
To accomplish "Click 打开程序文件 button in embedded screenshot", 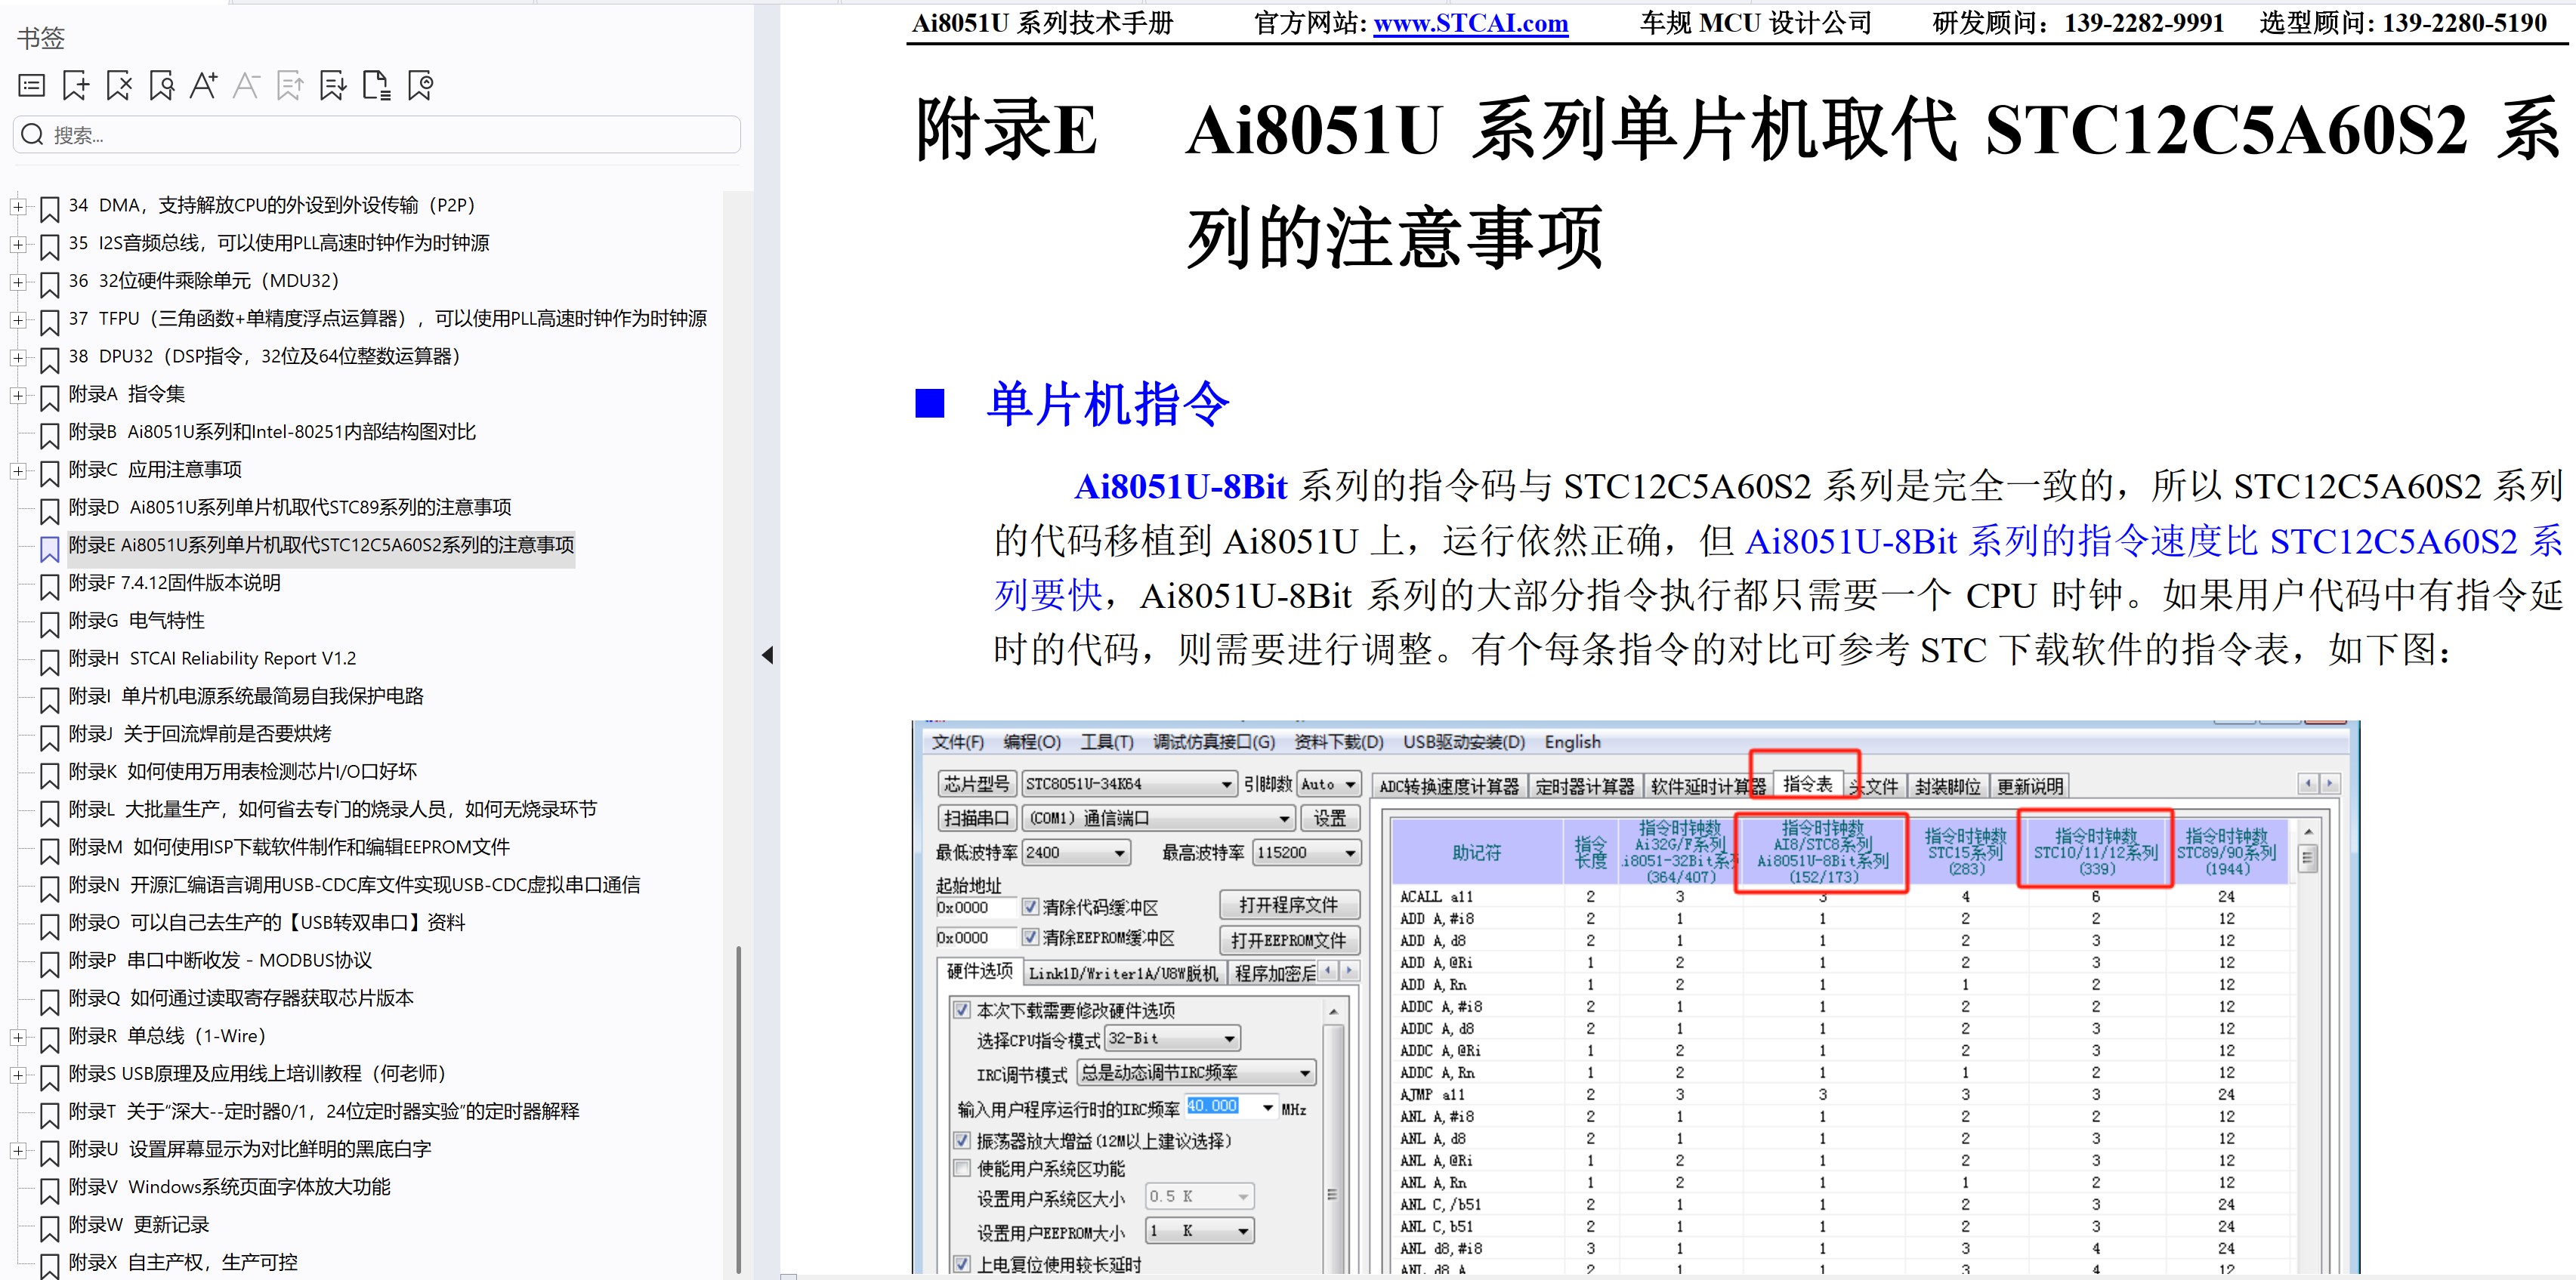I will point(1289,905).
